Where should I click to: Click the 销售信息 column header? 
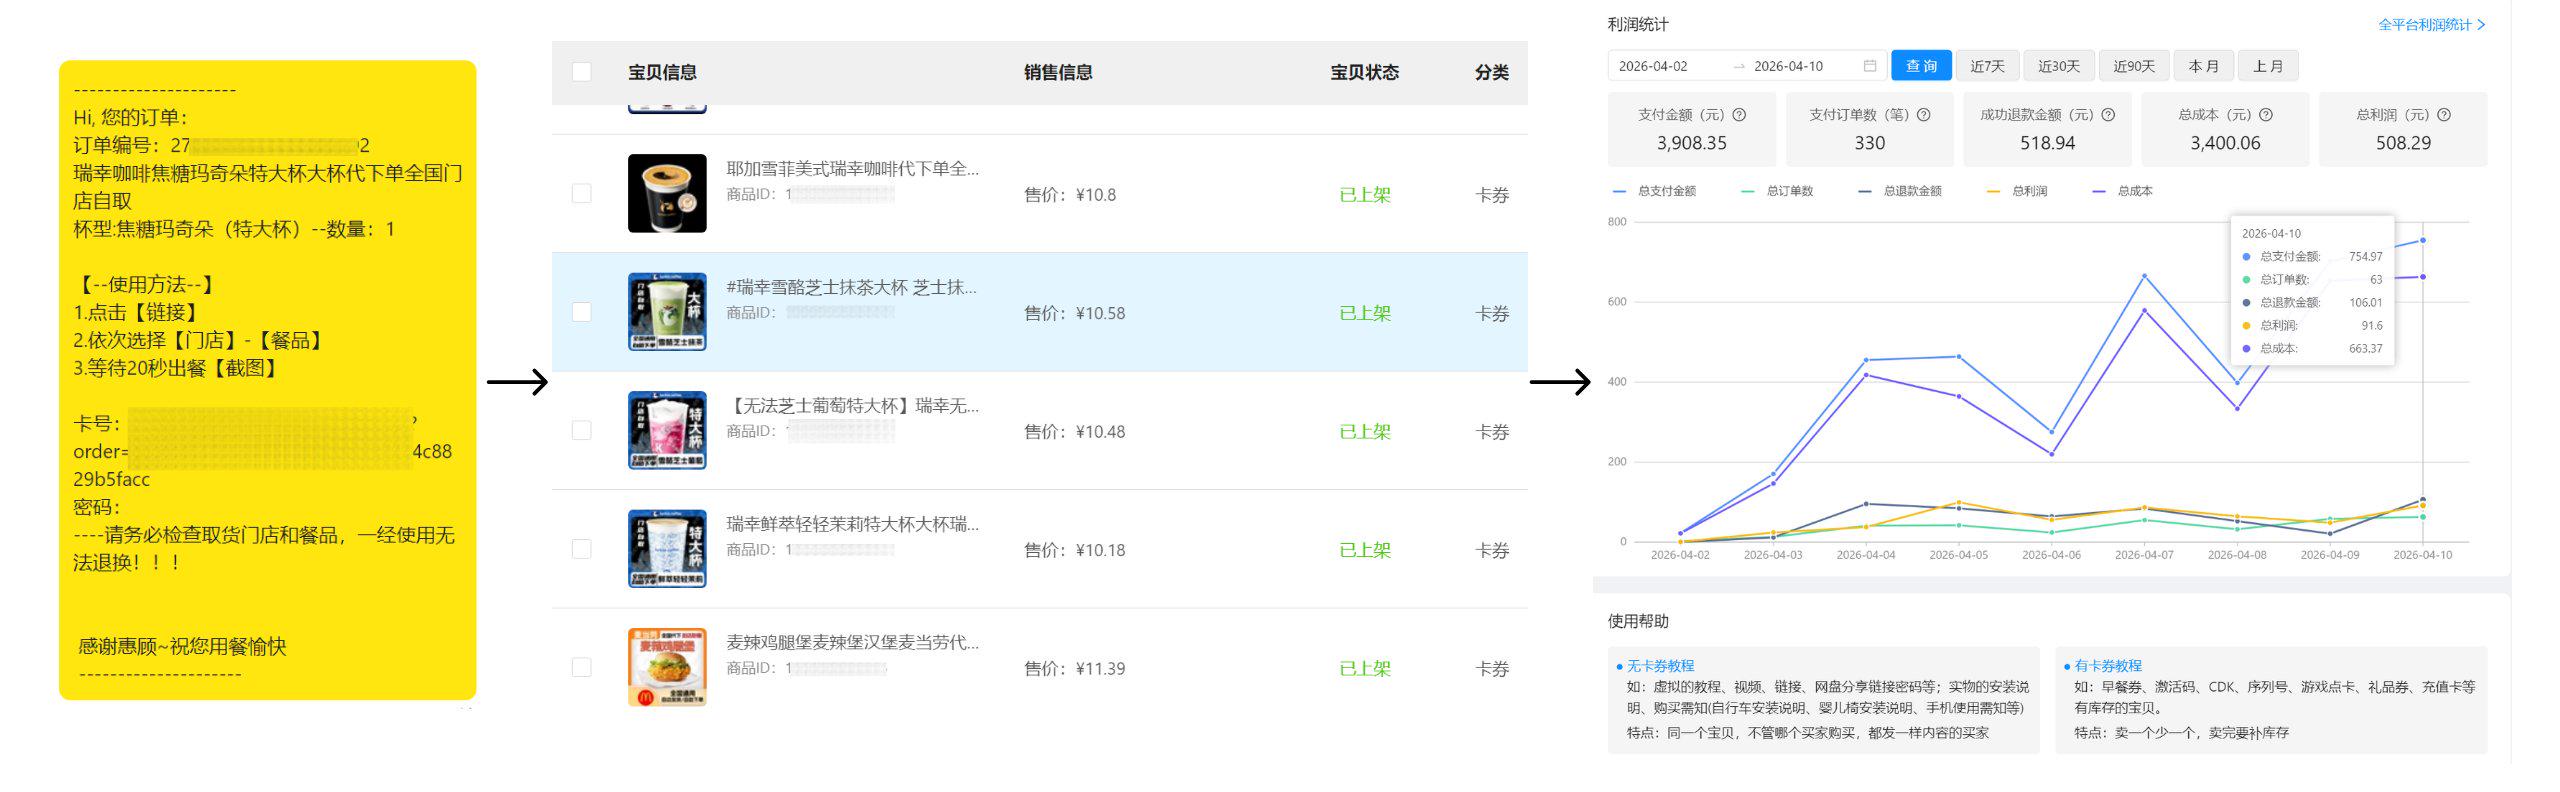(1058, 72)
